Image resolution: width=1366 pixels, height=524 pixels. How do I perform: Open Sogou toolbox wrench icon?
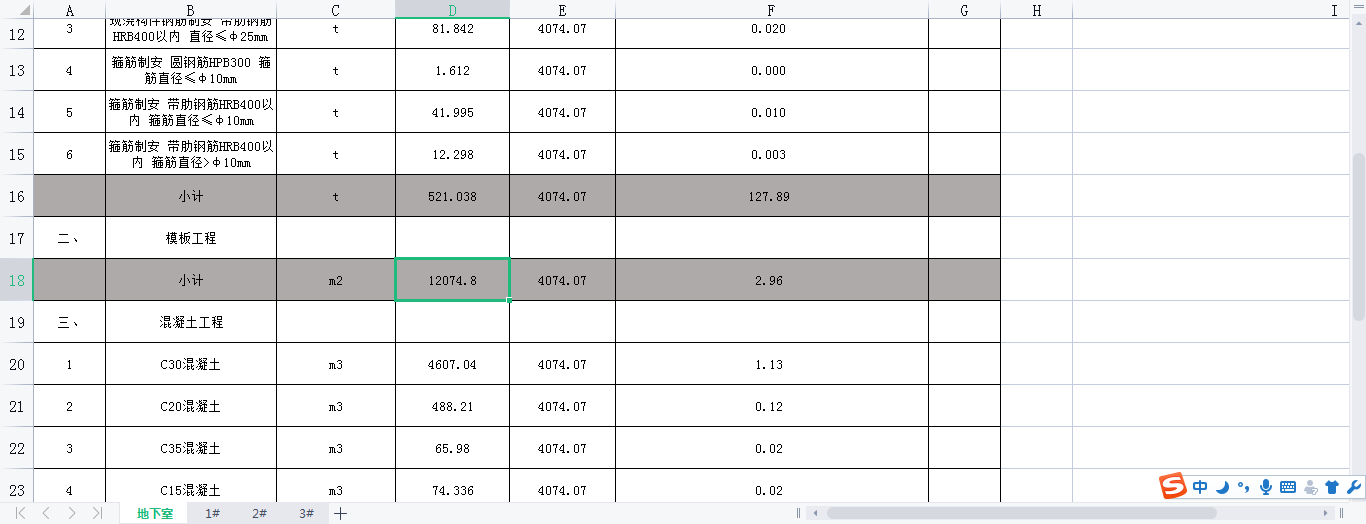click(1354, 487)
